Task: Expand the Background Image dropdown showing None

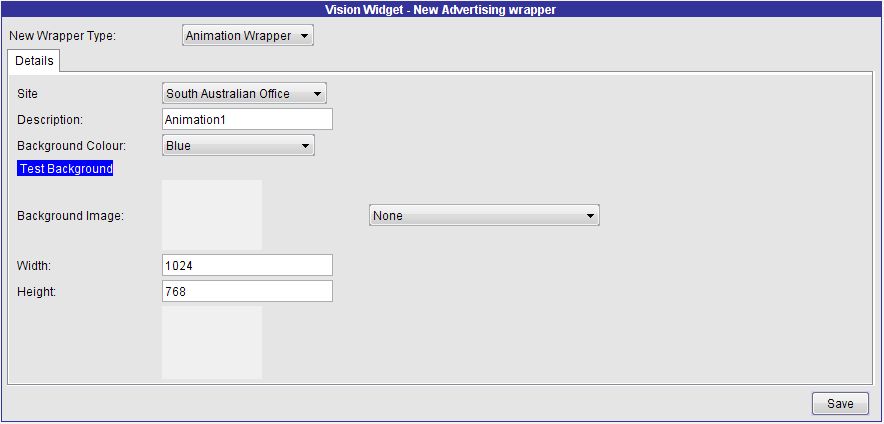Action: 484,216
